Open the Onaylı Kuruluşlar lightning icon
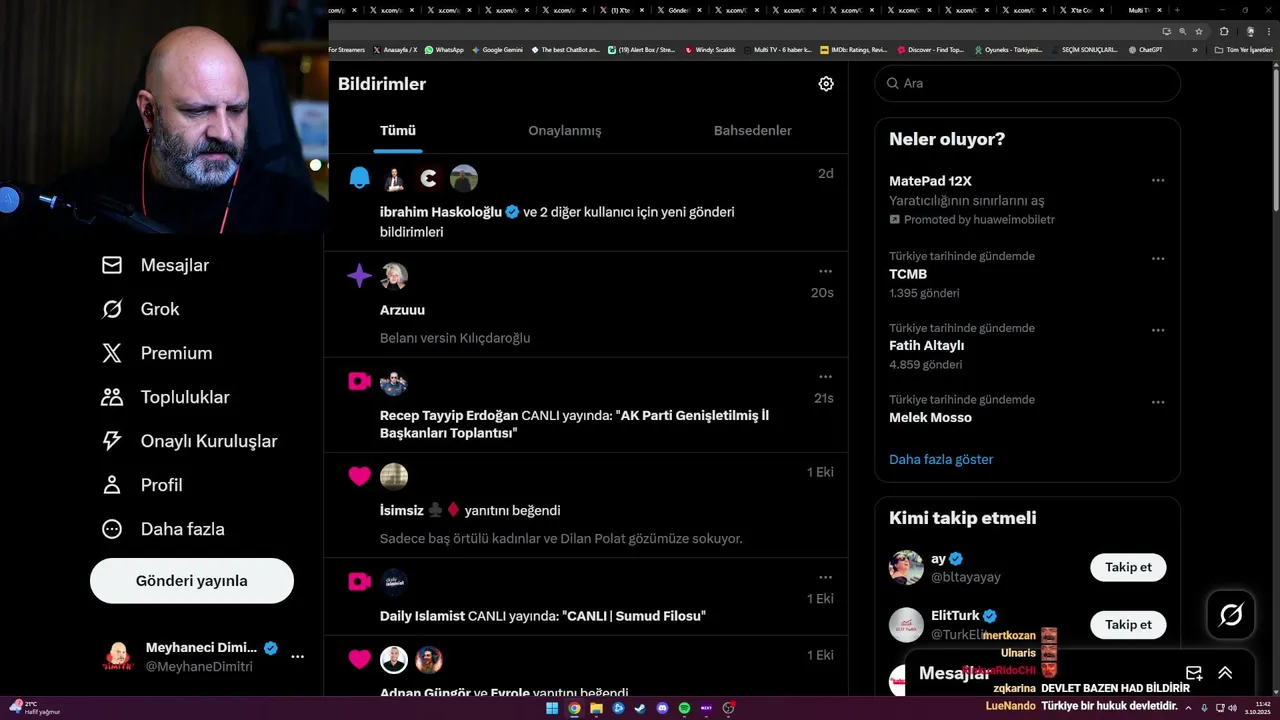Viewport: 1280px width, 720px height. click(112, 441)
